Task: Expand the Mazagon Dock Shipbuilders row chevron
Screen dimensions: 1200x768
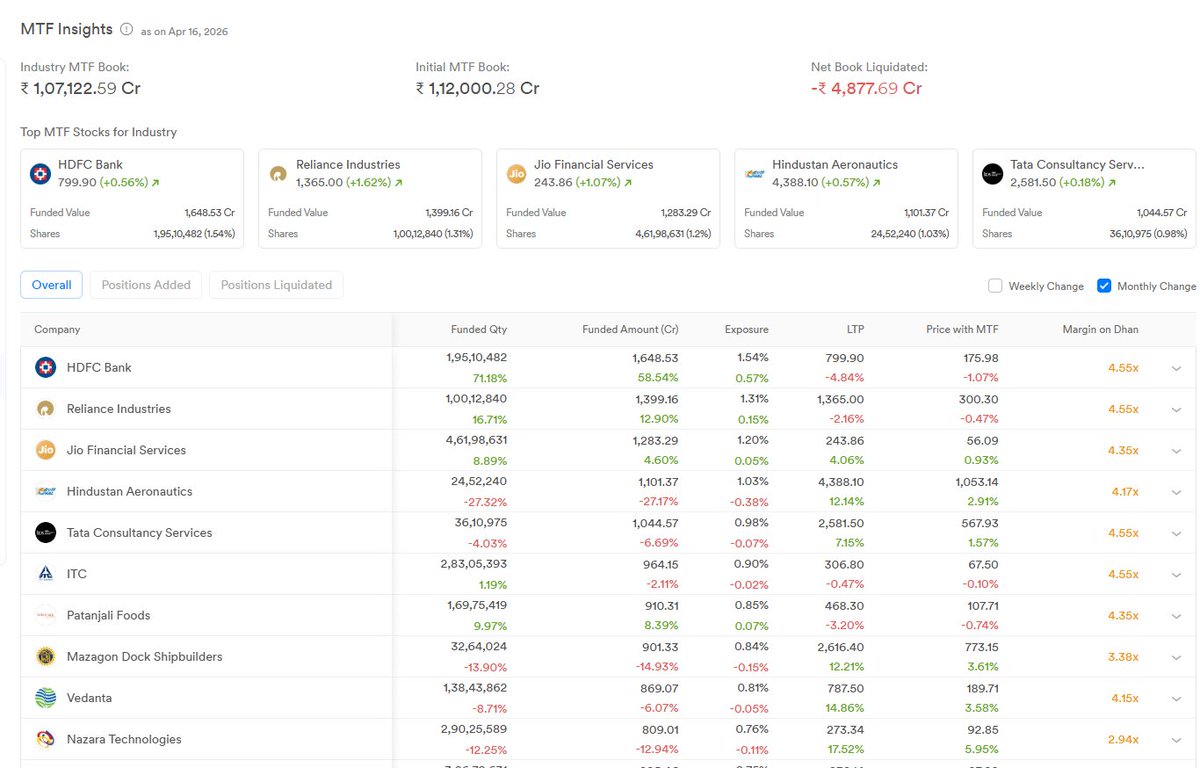Action: click(1176, 657)
